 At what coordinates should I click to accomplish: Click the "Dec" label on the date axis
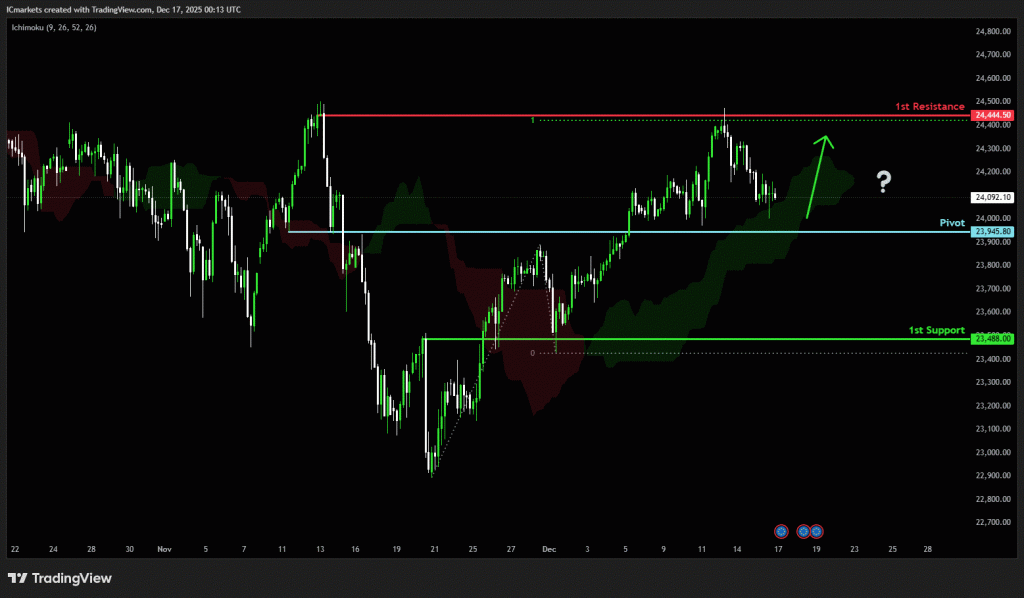[547, 549]
